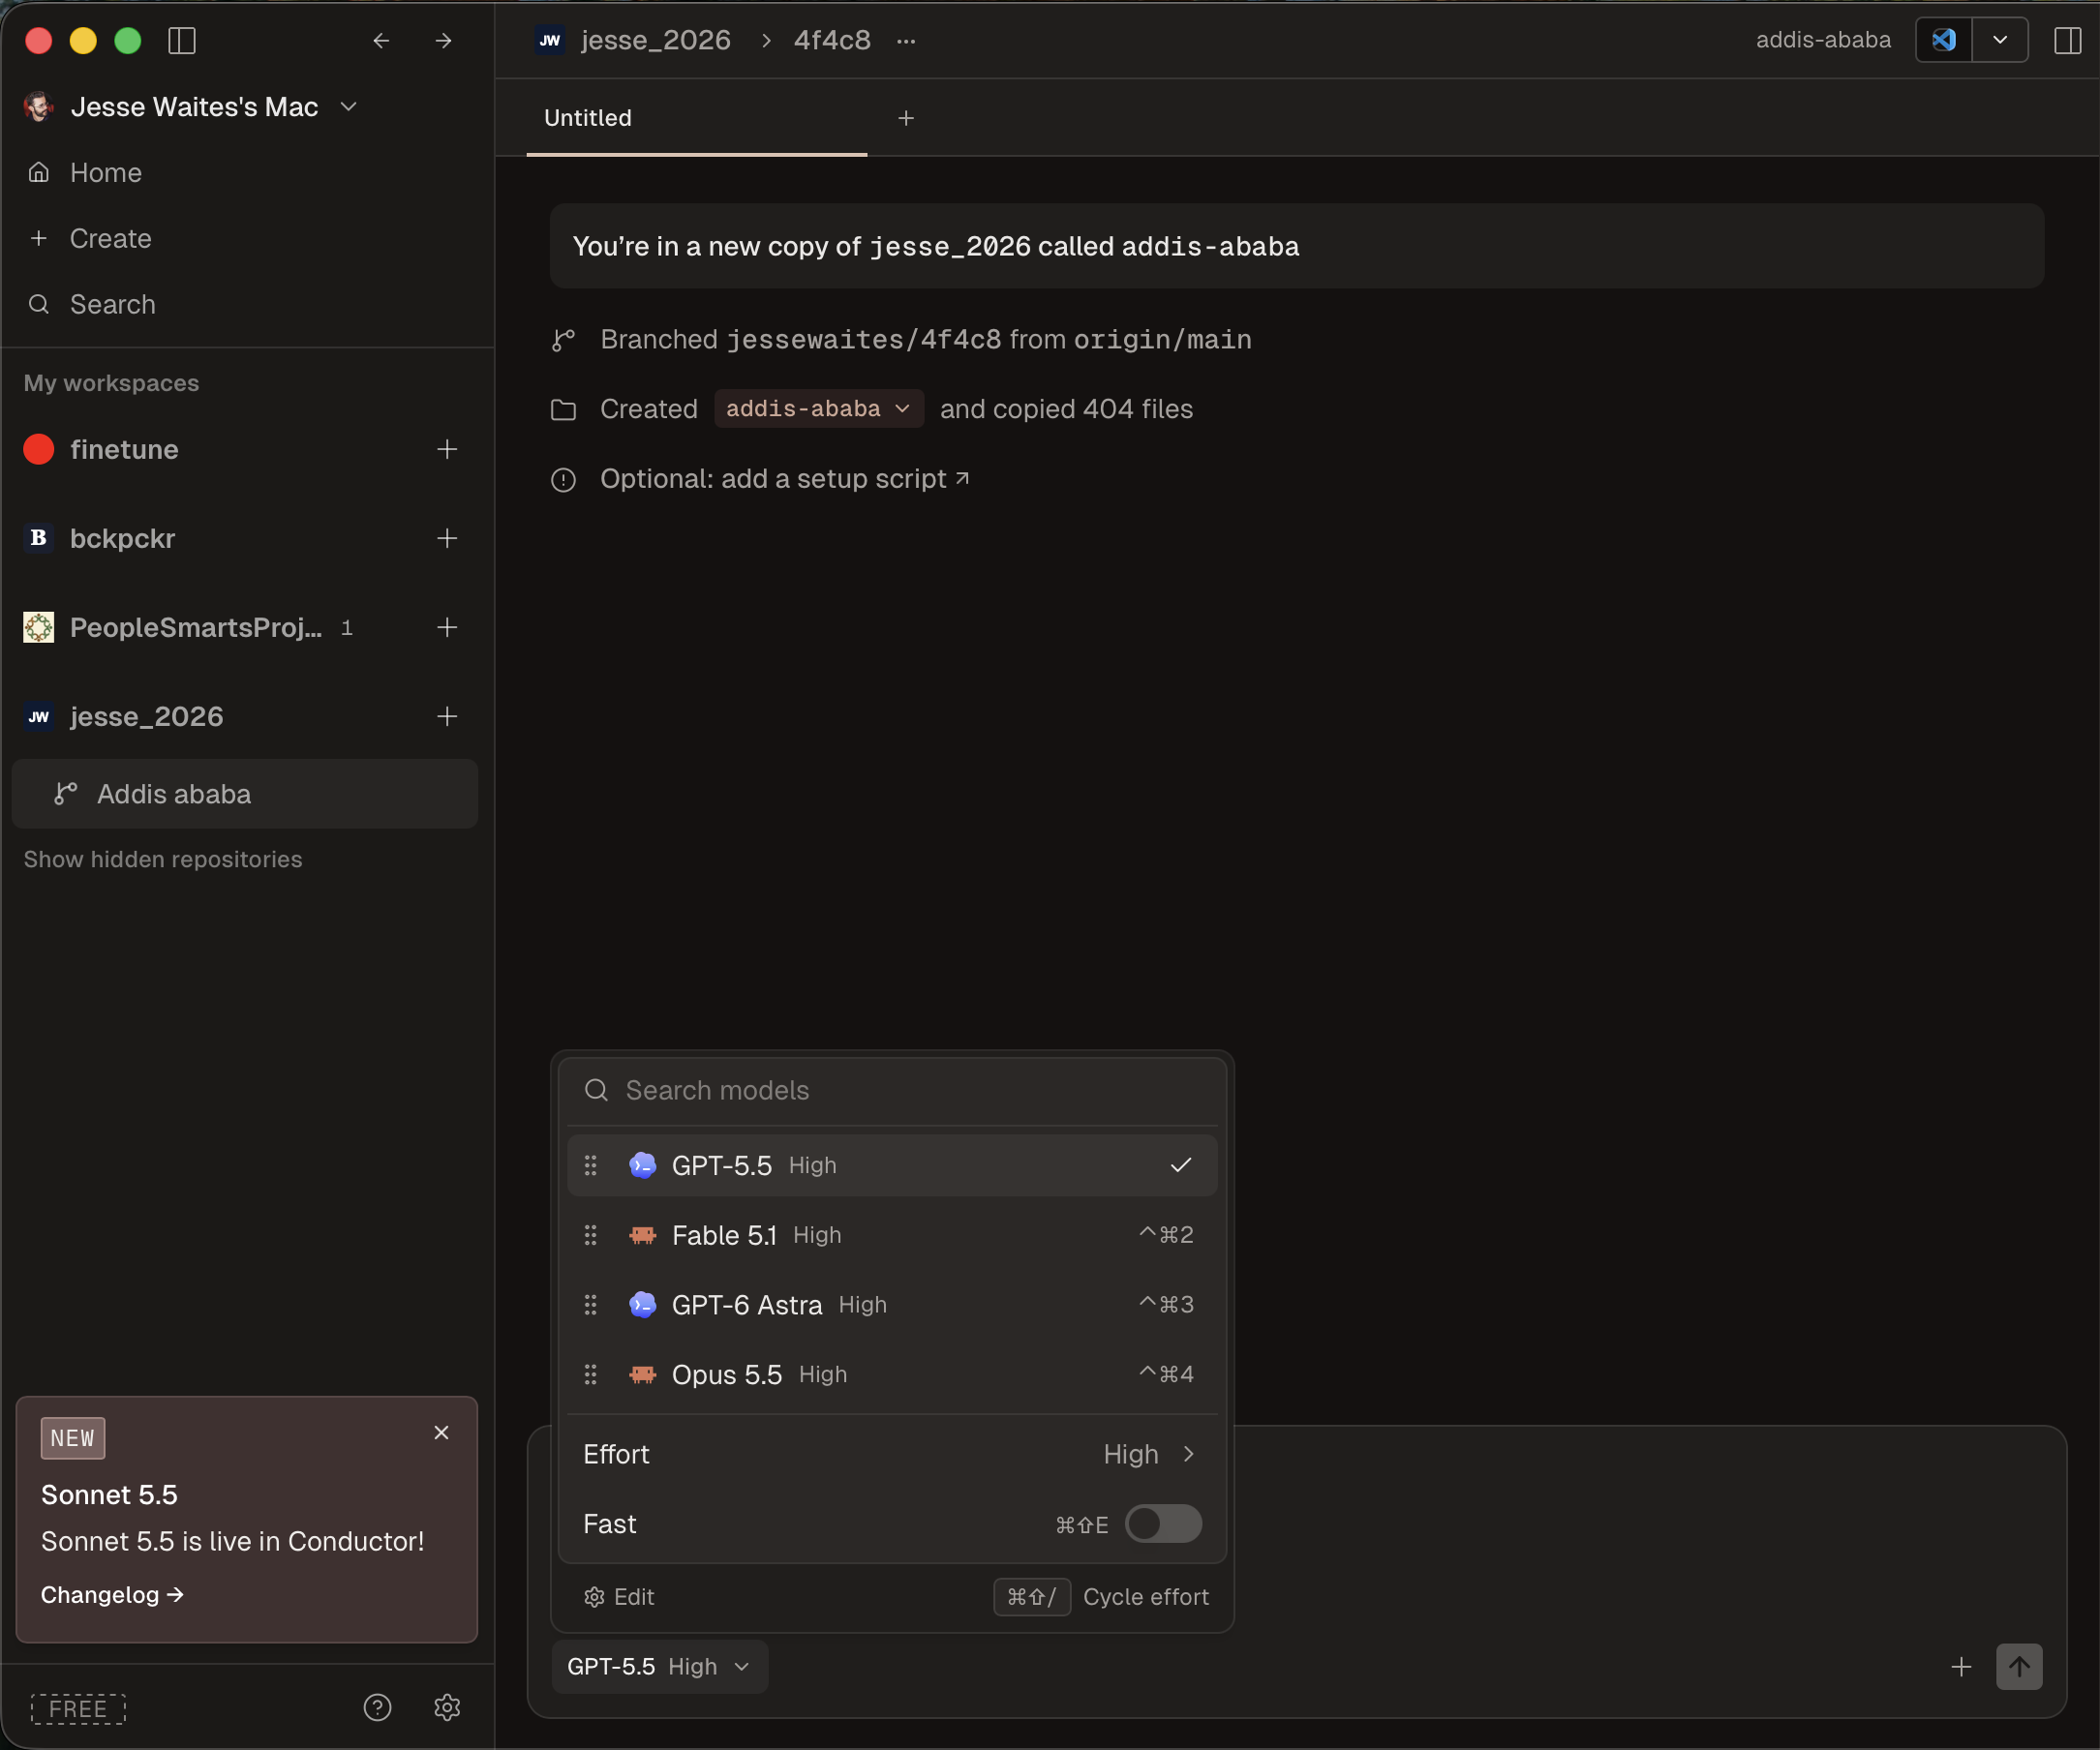This screenshot has height=1750, width=2100.
Task: Navigate back with the left arrow
Action: tap(381, 40)
